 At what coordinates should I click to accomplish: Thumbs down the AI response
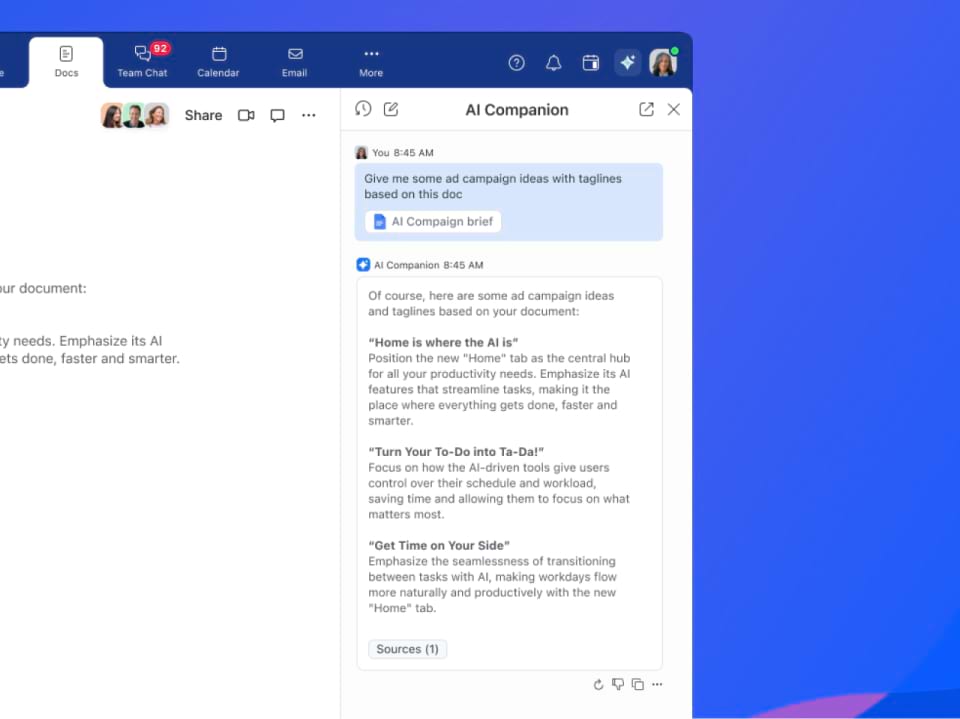tap(618, 685)
